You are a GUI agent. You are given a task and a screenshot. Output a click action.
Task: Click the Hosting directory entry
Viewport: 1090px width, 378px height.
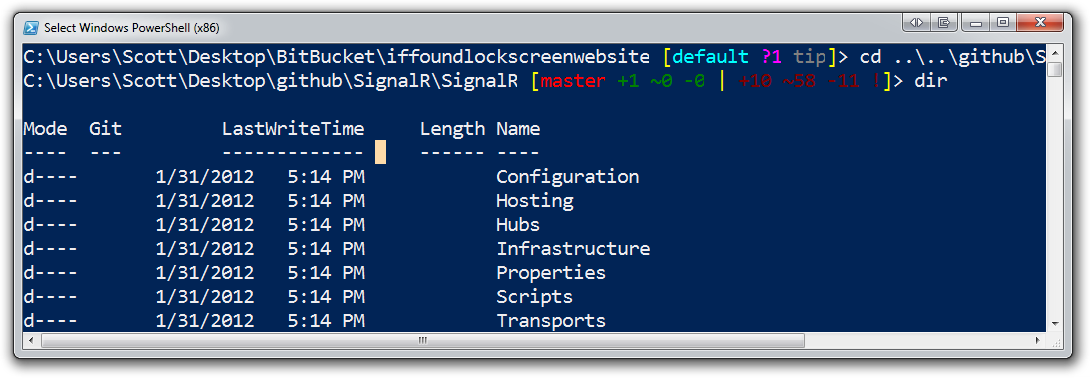coord(535,201)
